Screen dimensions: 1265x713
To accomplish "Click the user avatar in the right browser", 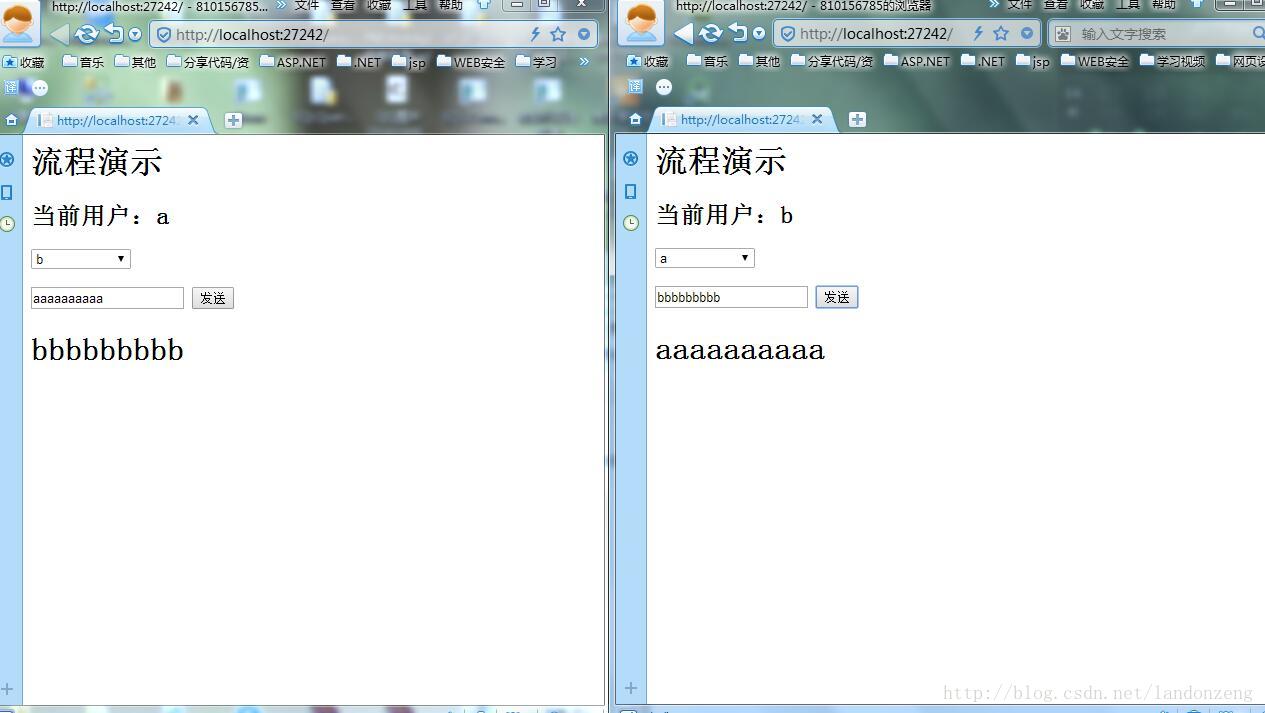I will [641, 22].
